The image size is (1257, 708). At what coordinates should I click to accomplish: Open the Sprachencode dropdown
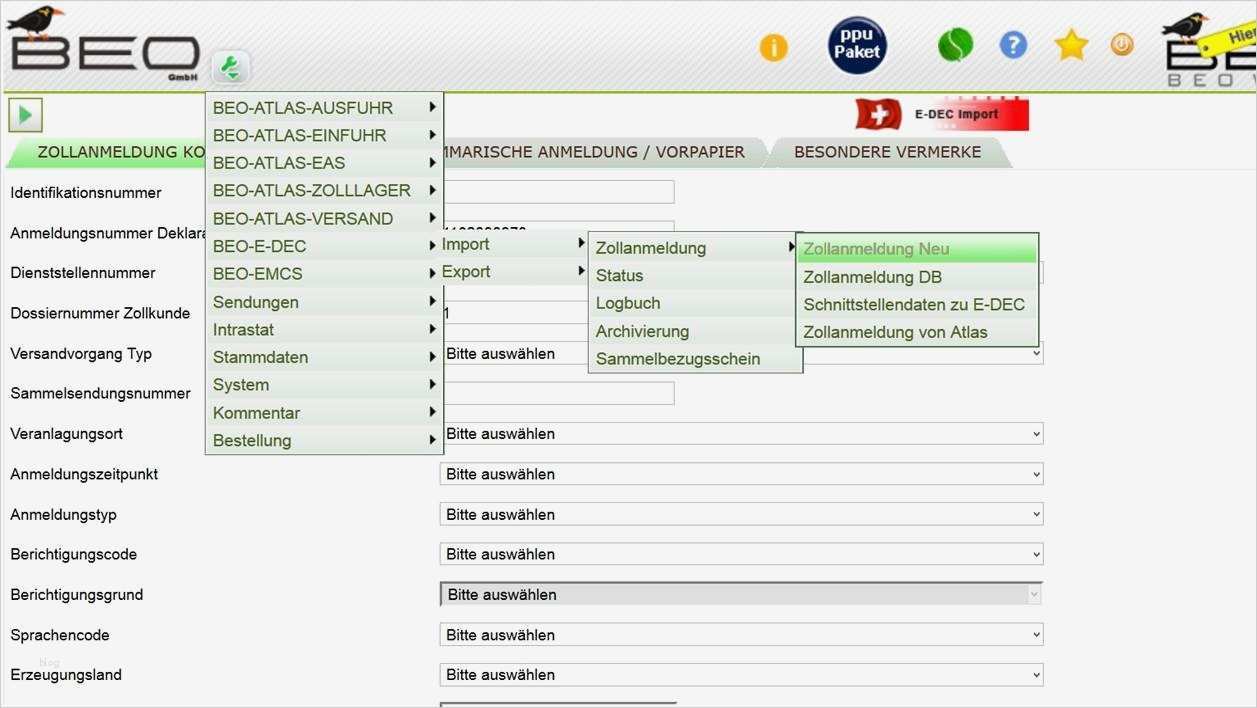(740, 634)
